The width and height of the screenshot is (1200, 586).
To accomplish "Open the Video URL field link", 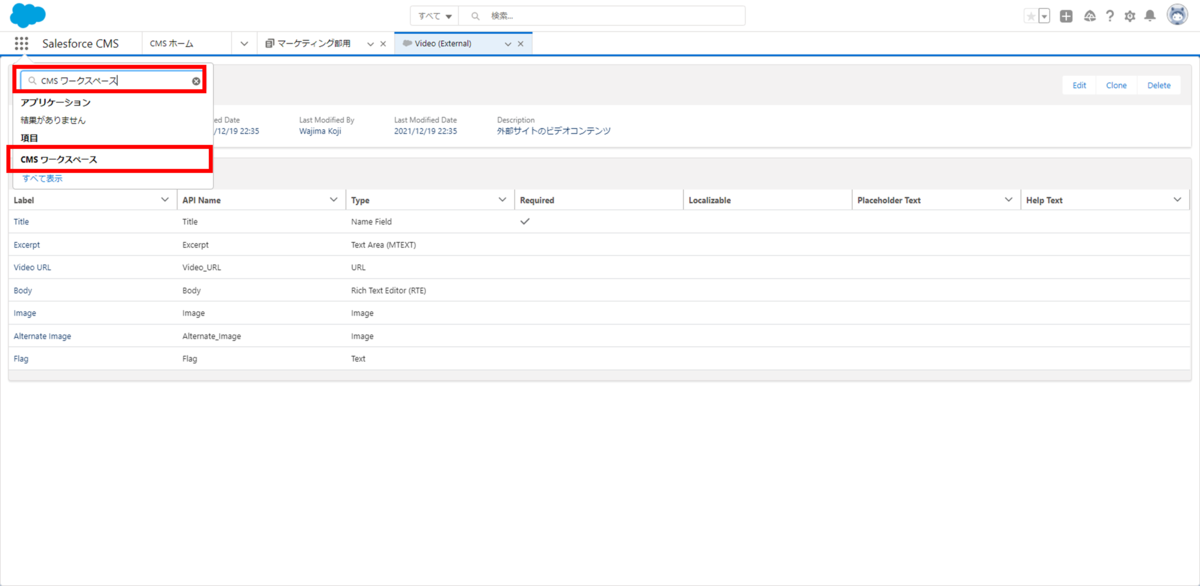I will click(33, 267).
